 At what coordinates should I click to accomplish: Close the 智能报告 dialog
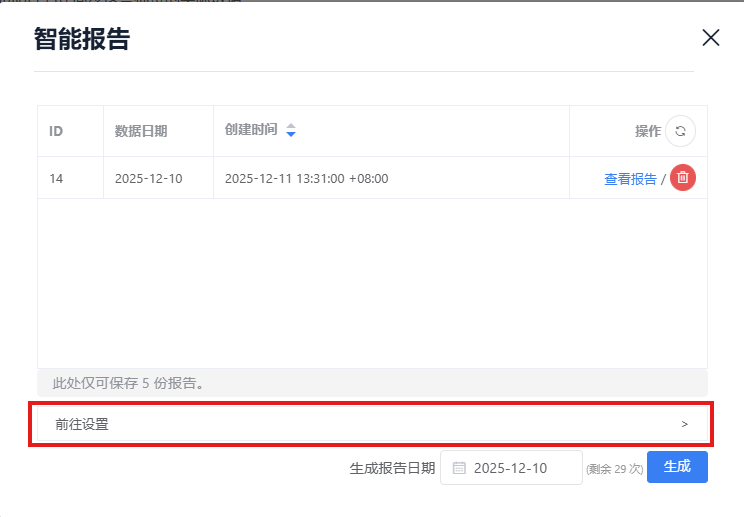[711, 38]
